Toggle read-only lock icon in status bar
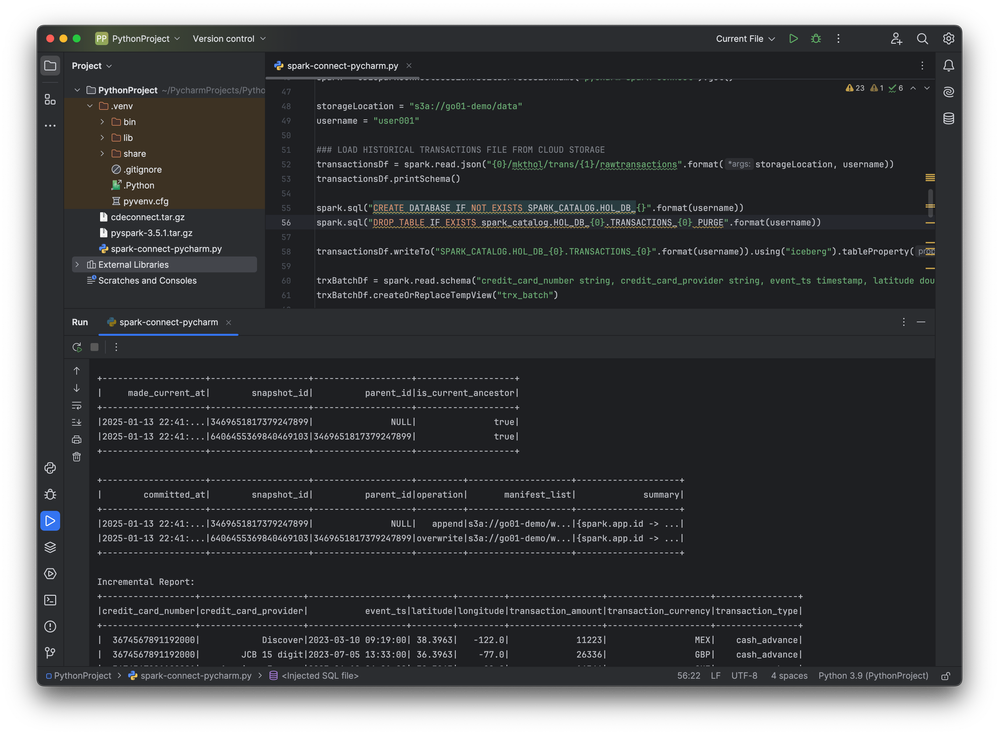The height and width of the screenshot is (735, 999). 946,676
